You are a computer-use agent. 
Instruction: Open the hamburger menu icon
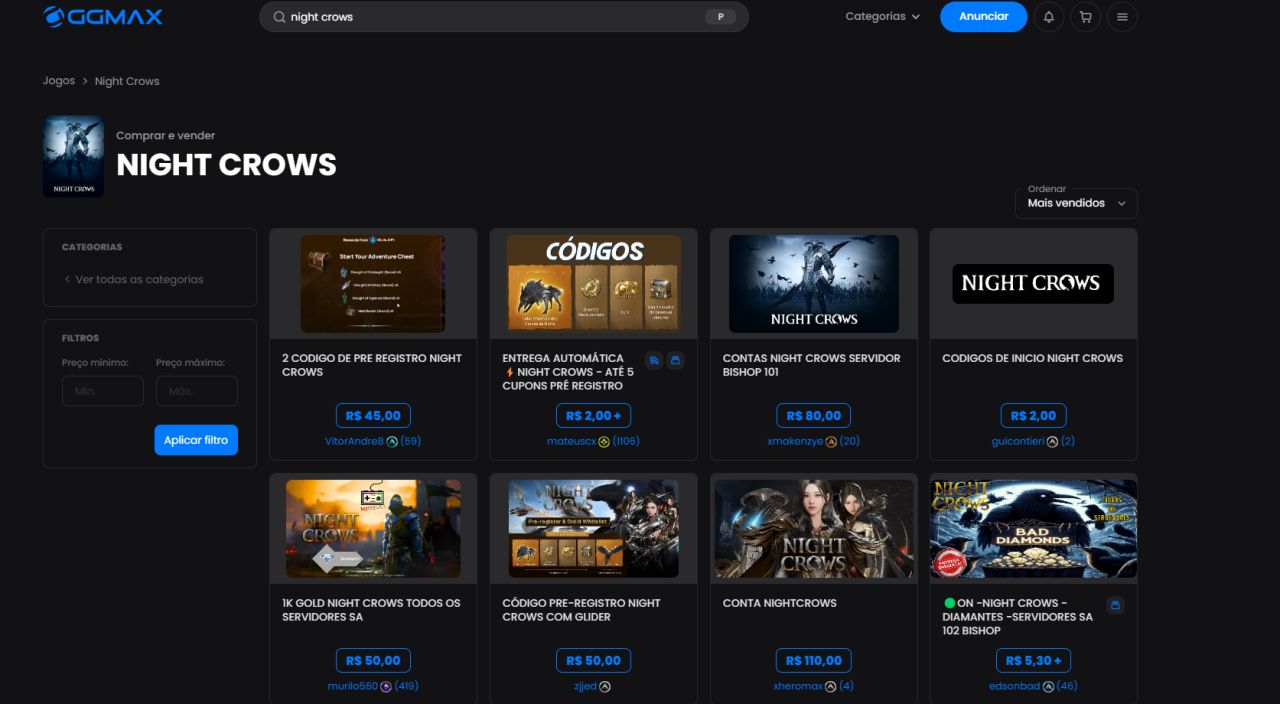1122,17
